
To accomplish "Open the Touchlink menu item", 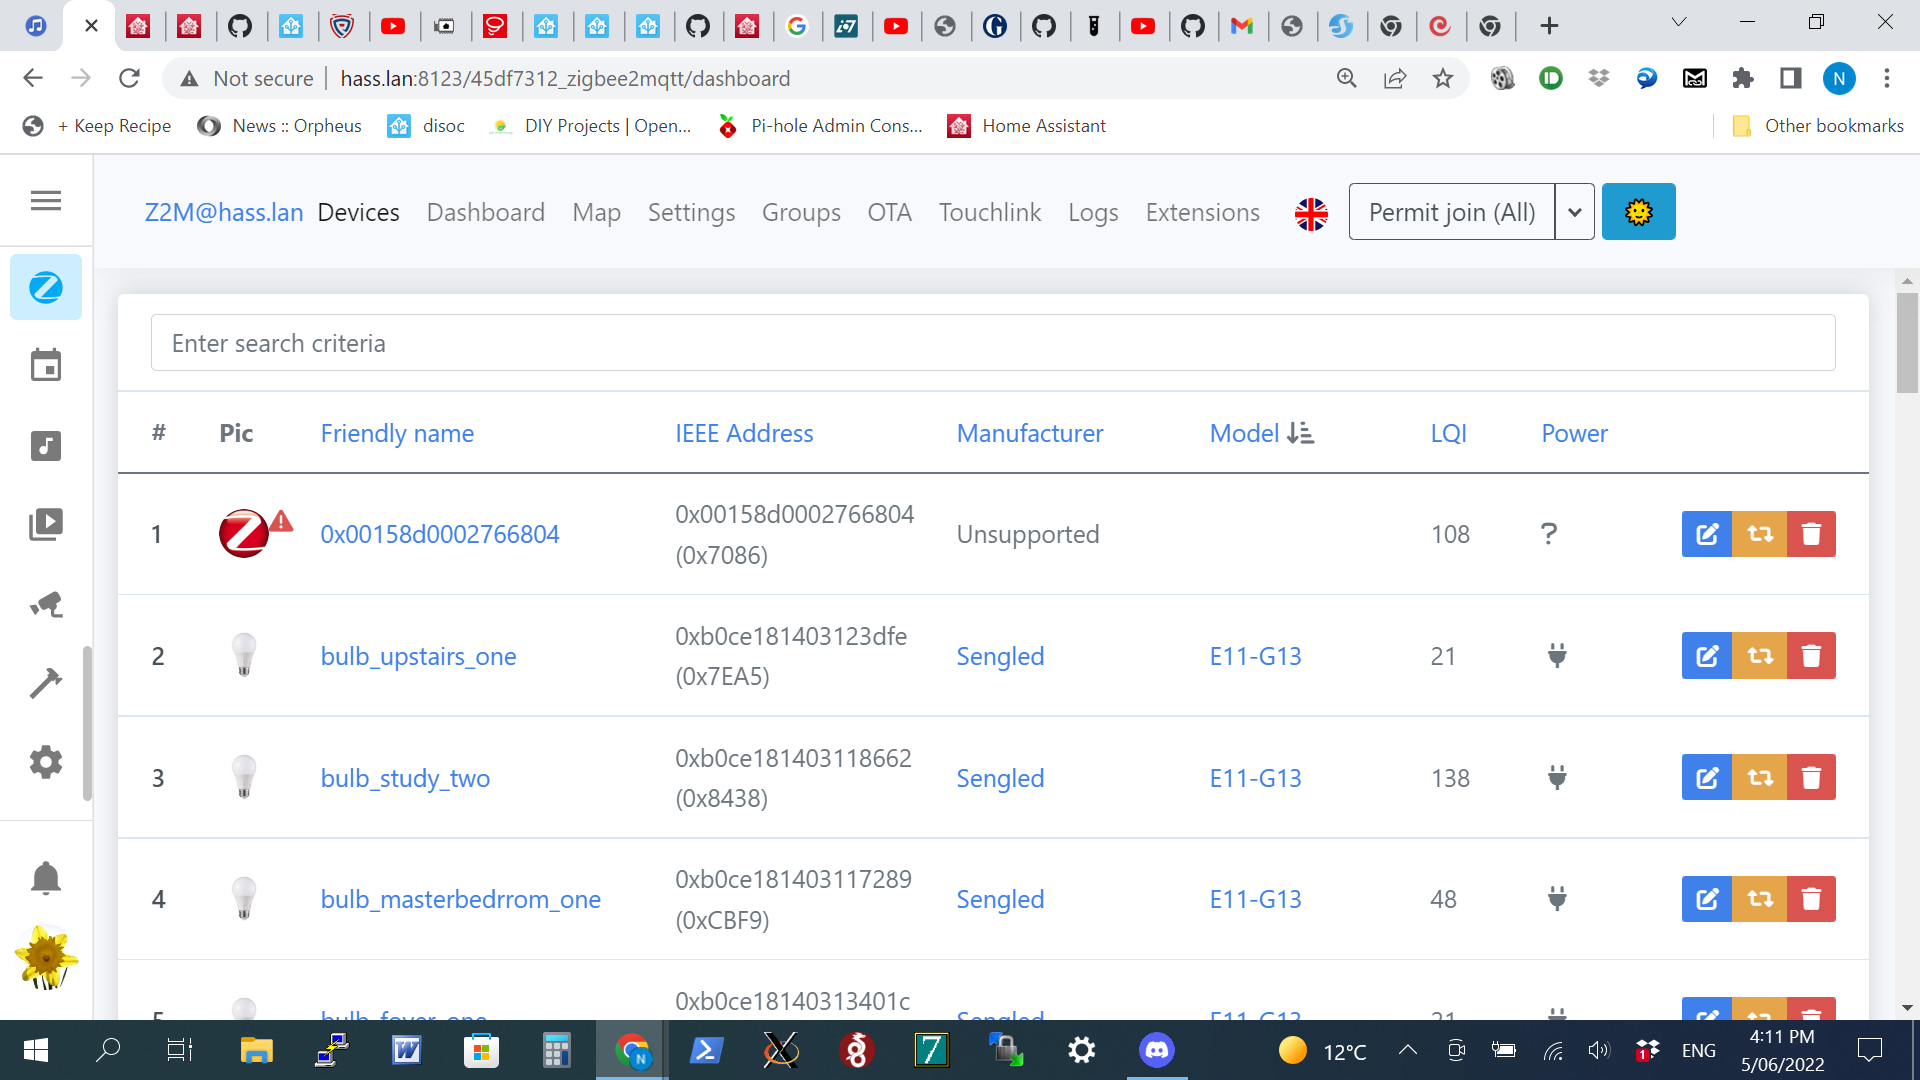I will [x=989, y=212].
